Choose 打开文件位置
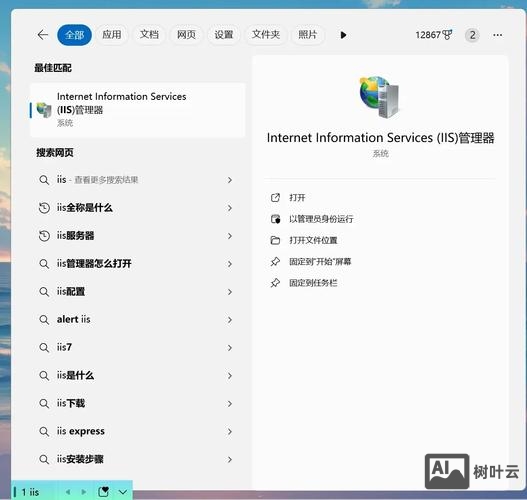This screenshot has width=527, height=500. [x=313, y=240]
